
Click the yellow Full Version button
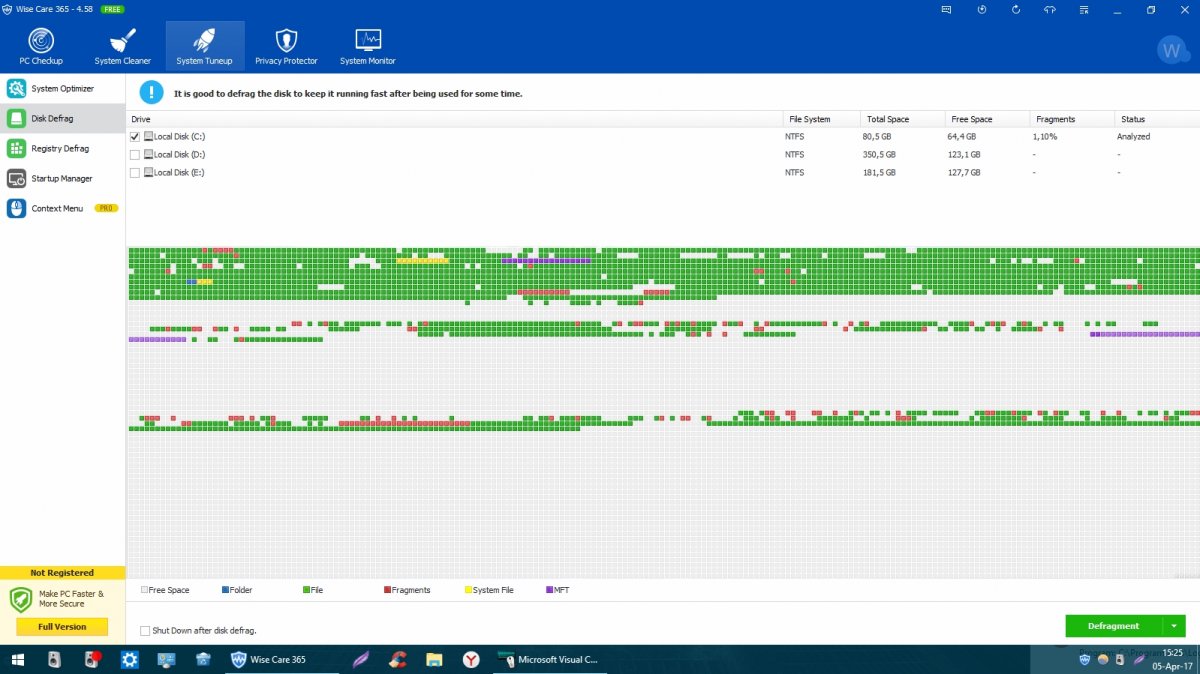[62, 627]
